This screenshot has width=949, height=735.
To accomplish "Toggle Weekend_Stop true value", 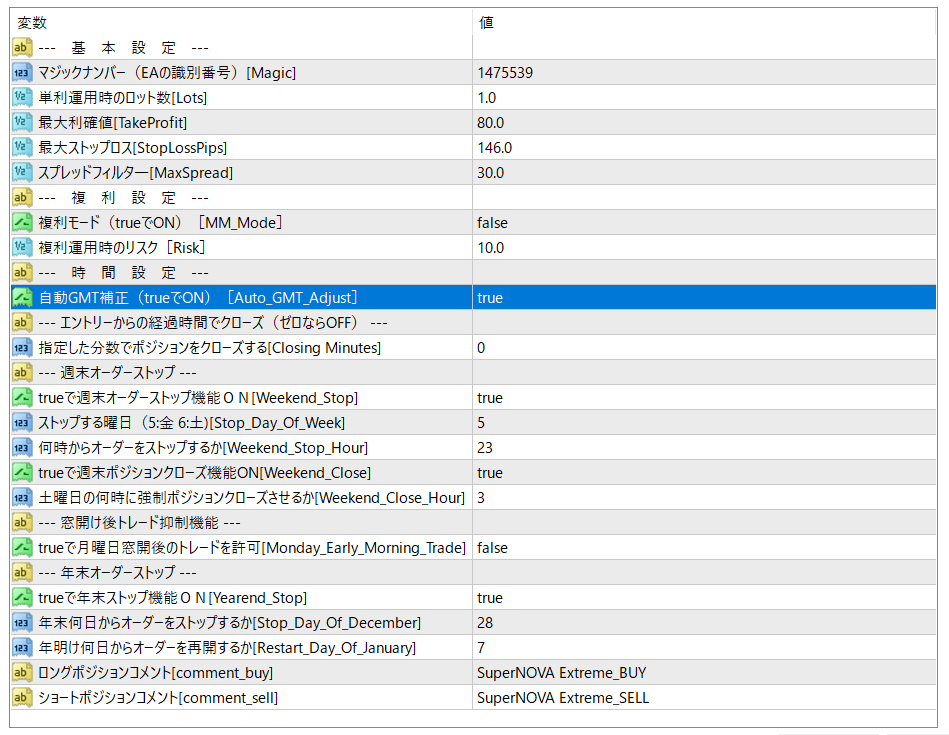I will (x=490, y=398).
